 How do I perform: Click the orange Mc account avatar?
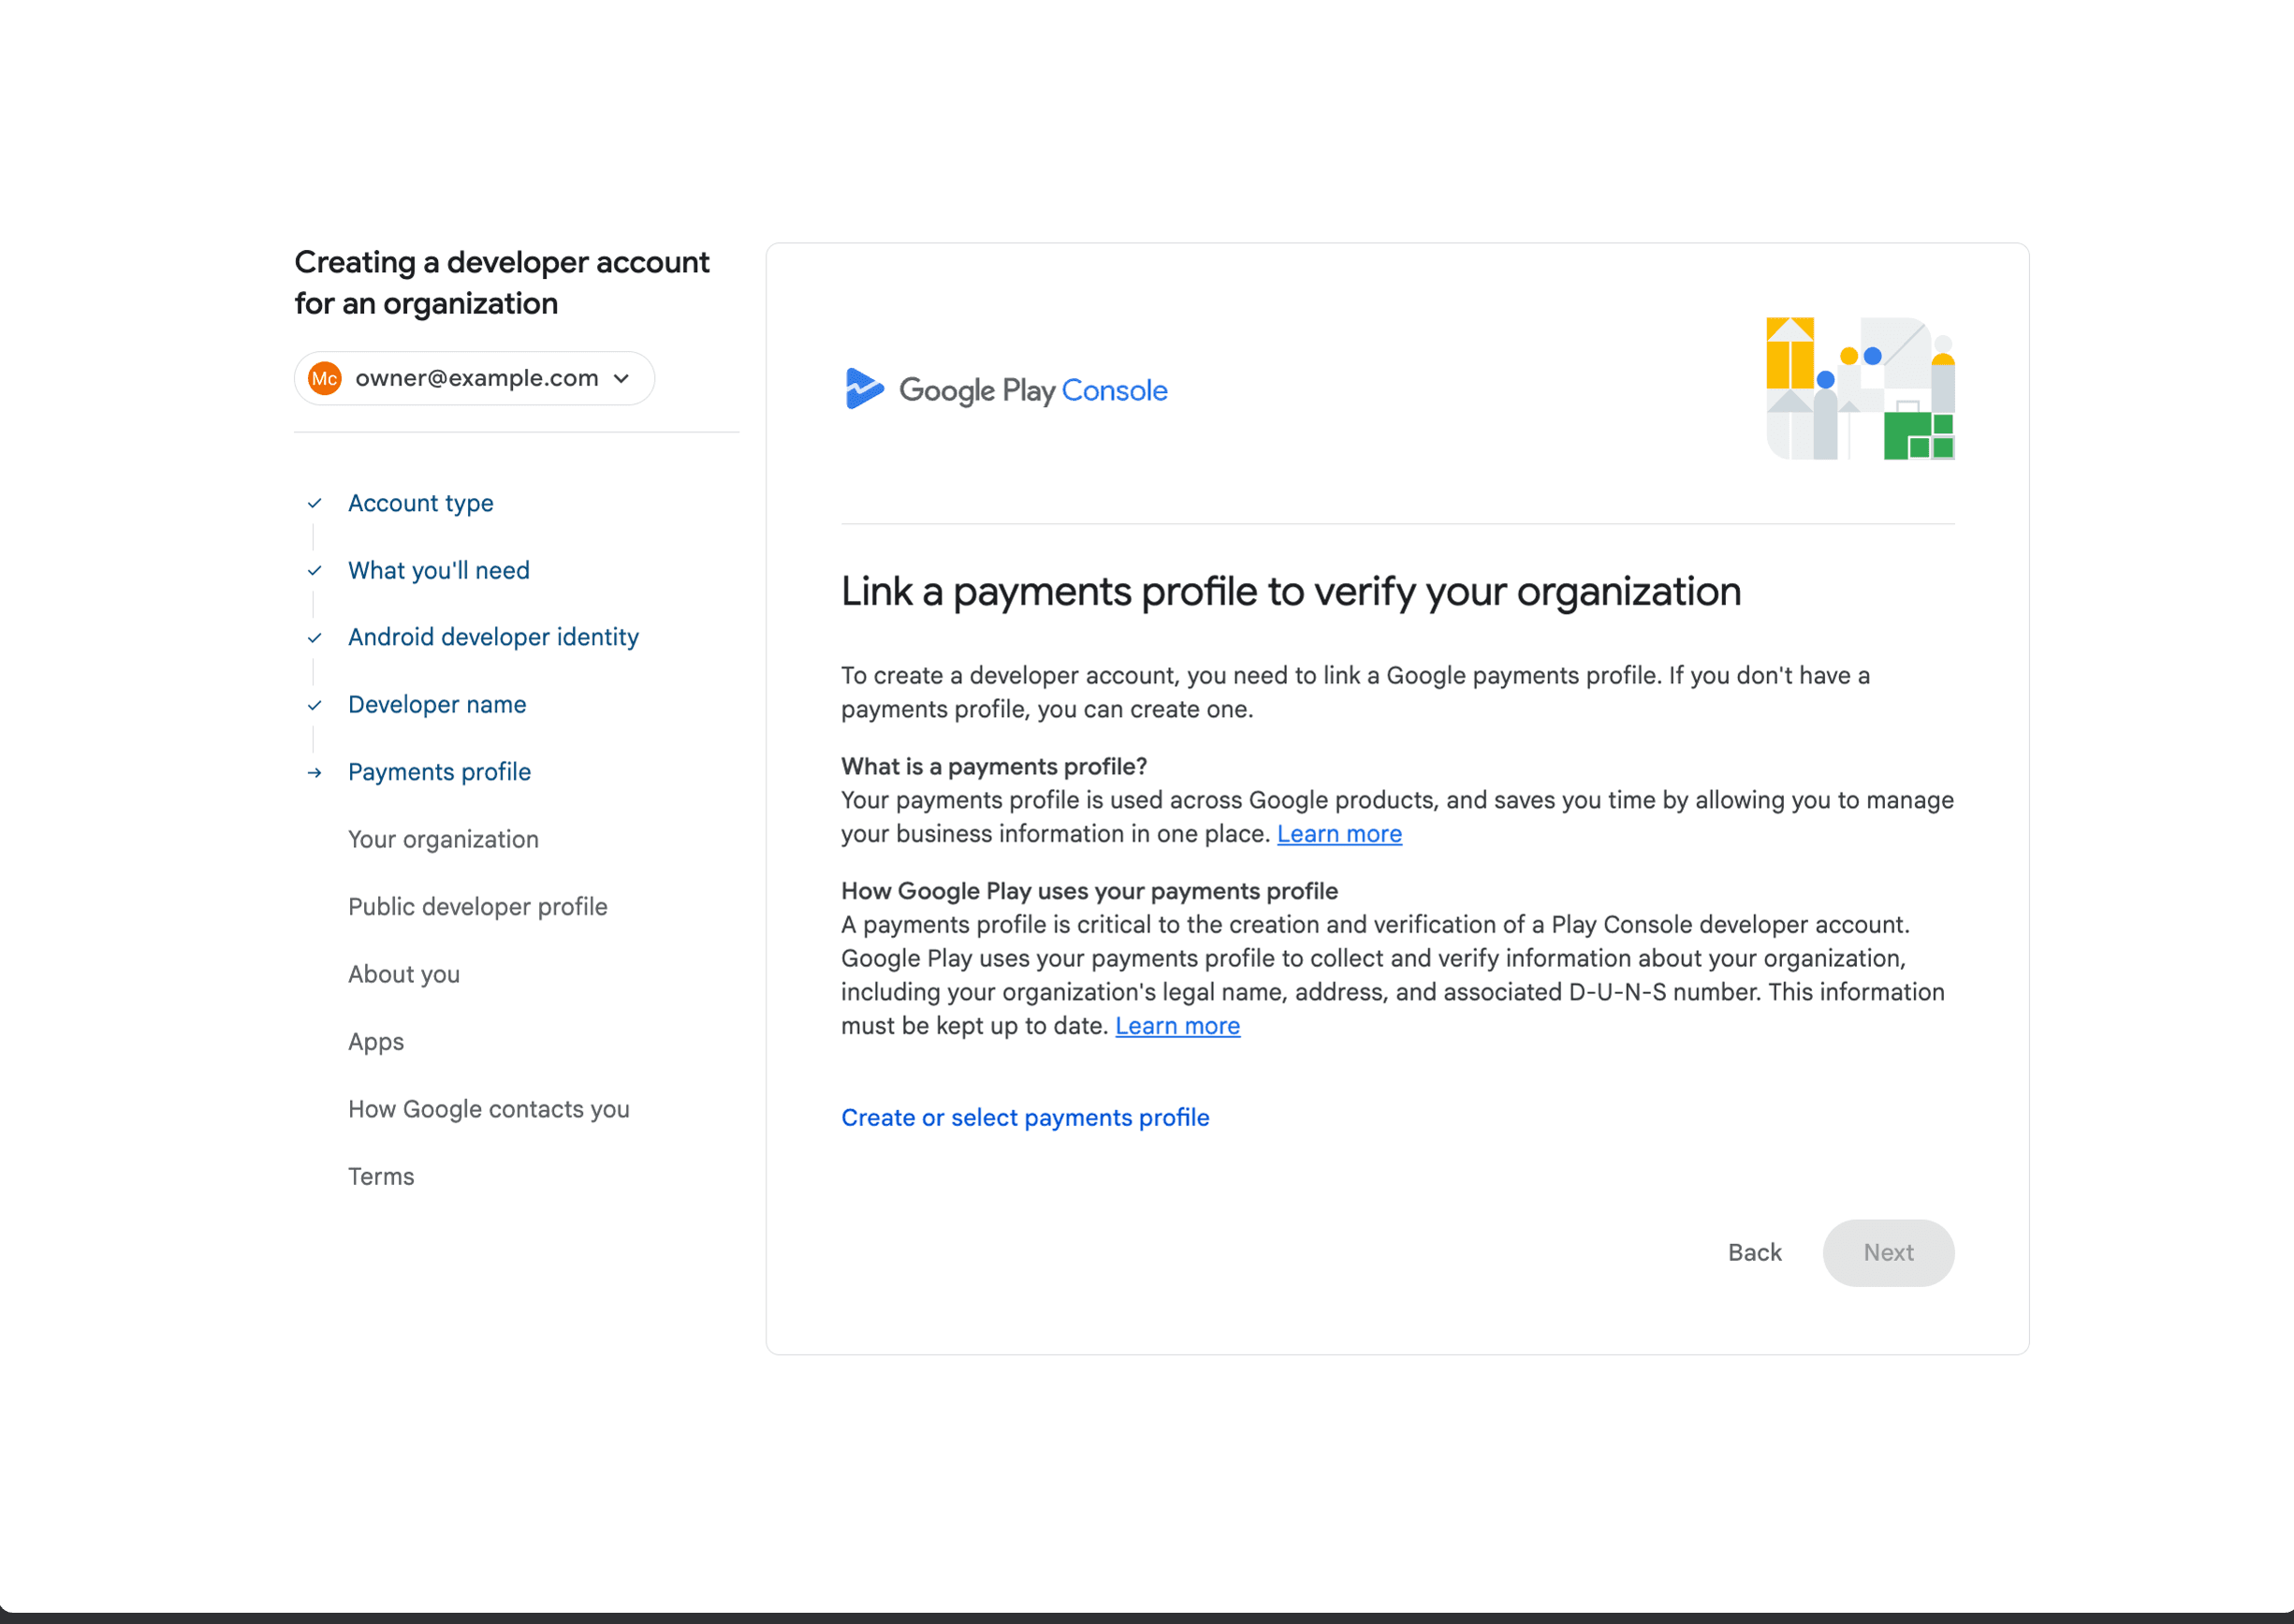[325, 378]
